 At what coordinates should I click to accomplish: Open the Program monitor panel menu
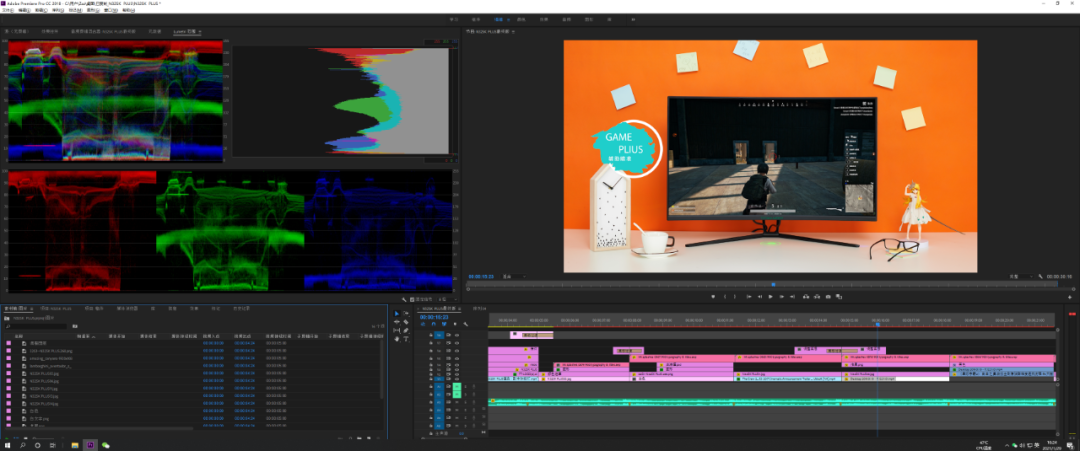(x=513, y=32)
